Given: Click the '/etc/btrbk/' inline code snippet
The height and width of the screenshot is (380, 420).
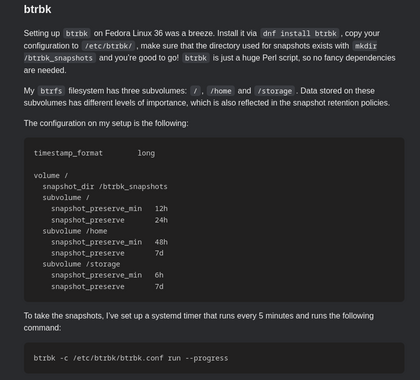Looking at the screenshot, I should click(108, 46).
